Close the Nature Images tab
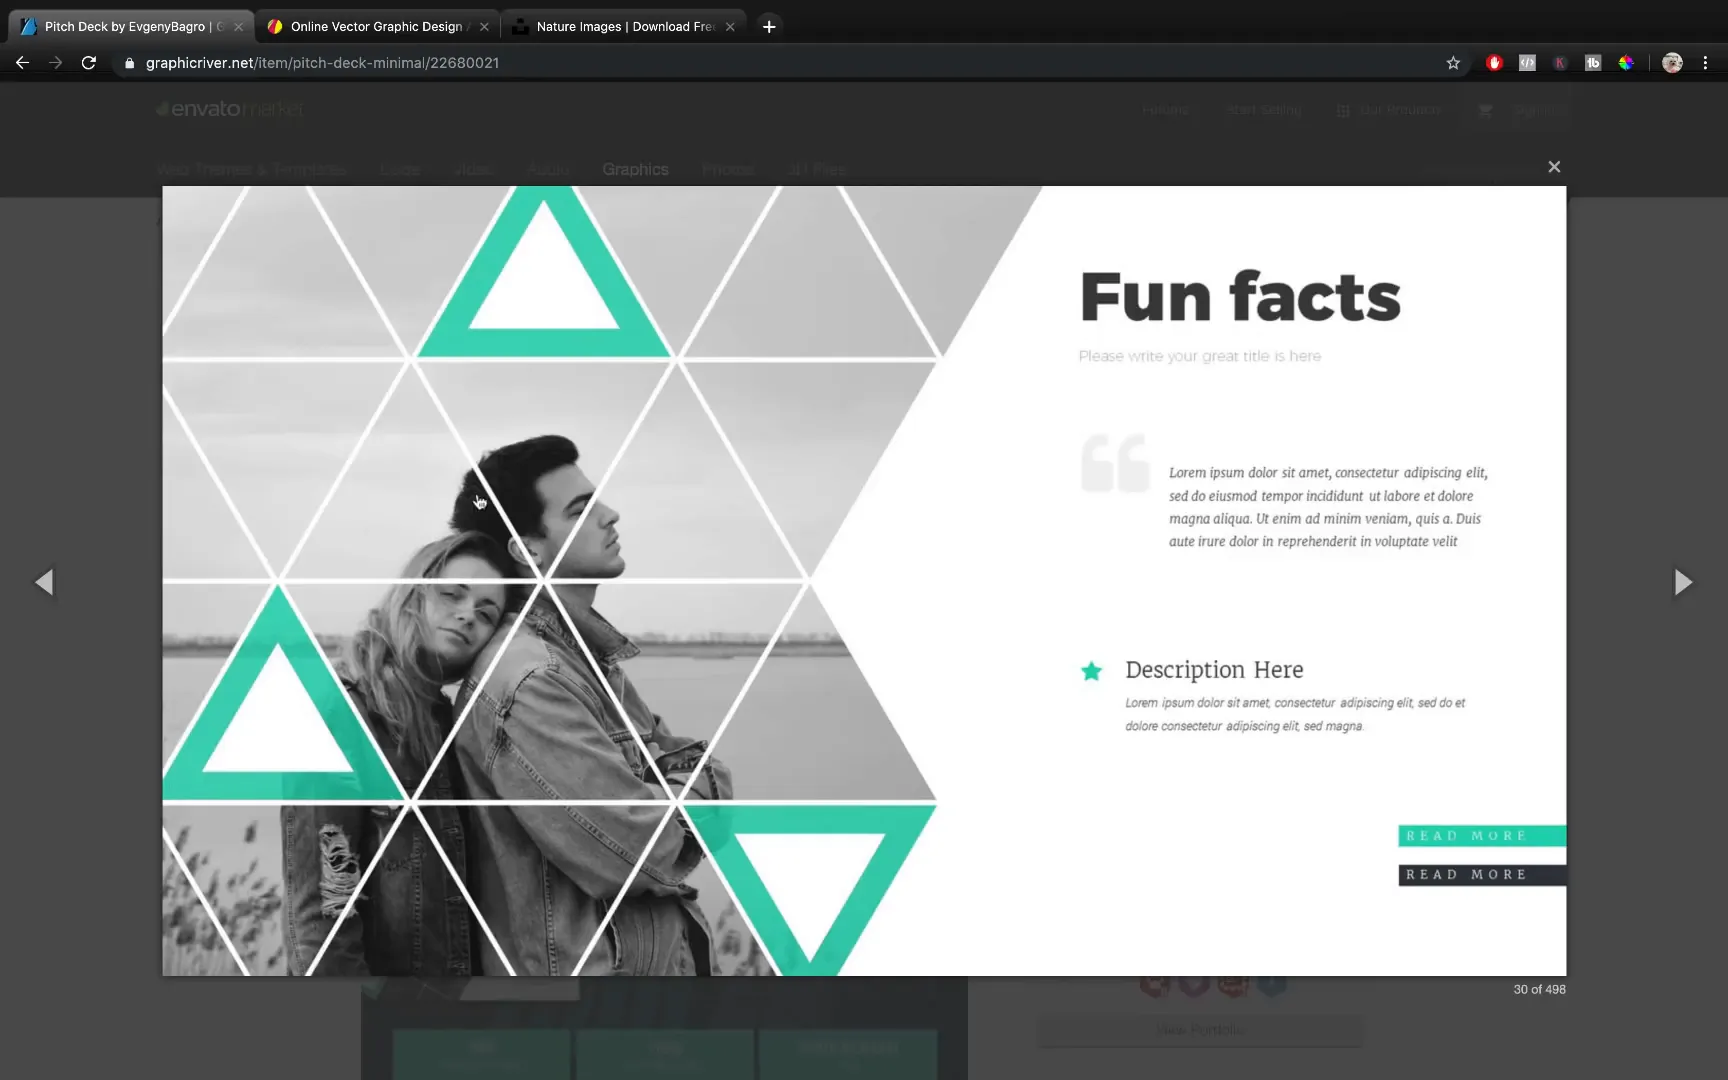 [730, 27]
